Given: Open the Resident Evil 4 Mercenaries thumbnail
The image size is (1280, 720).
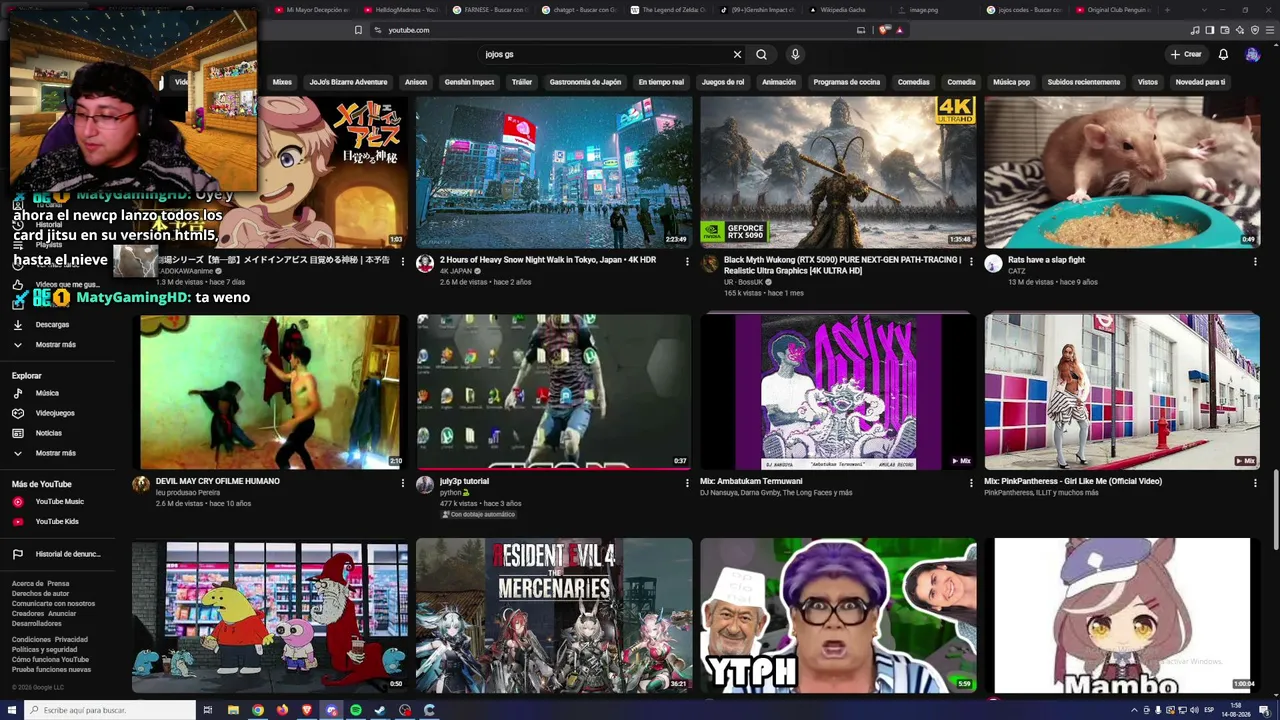Looking at the screenshot, I should click(x=554, y=615).
